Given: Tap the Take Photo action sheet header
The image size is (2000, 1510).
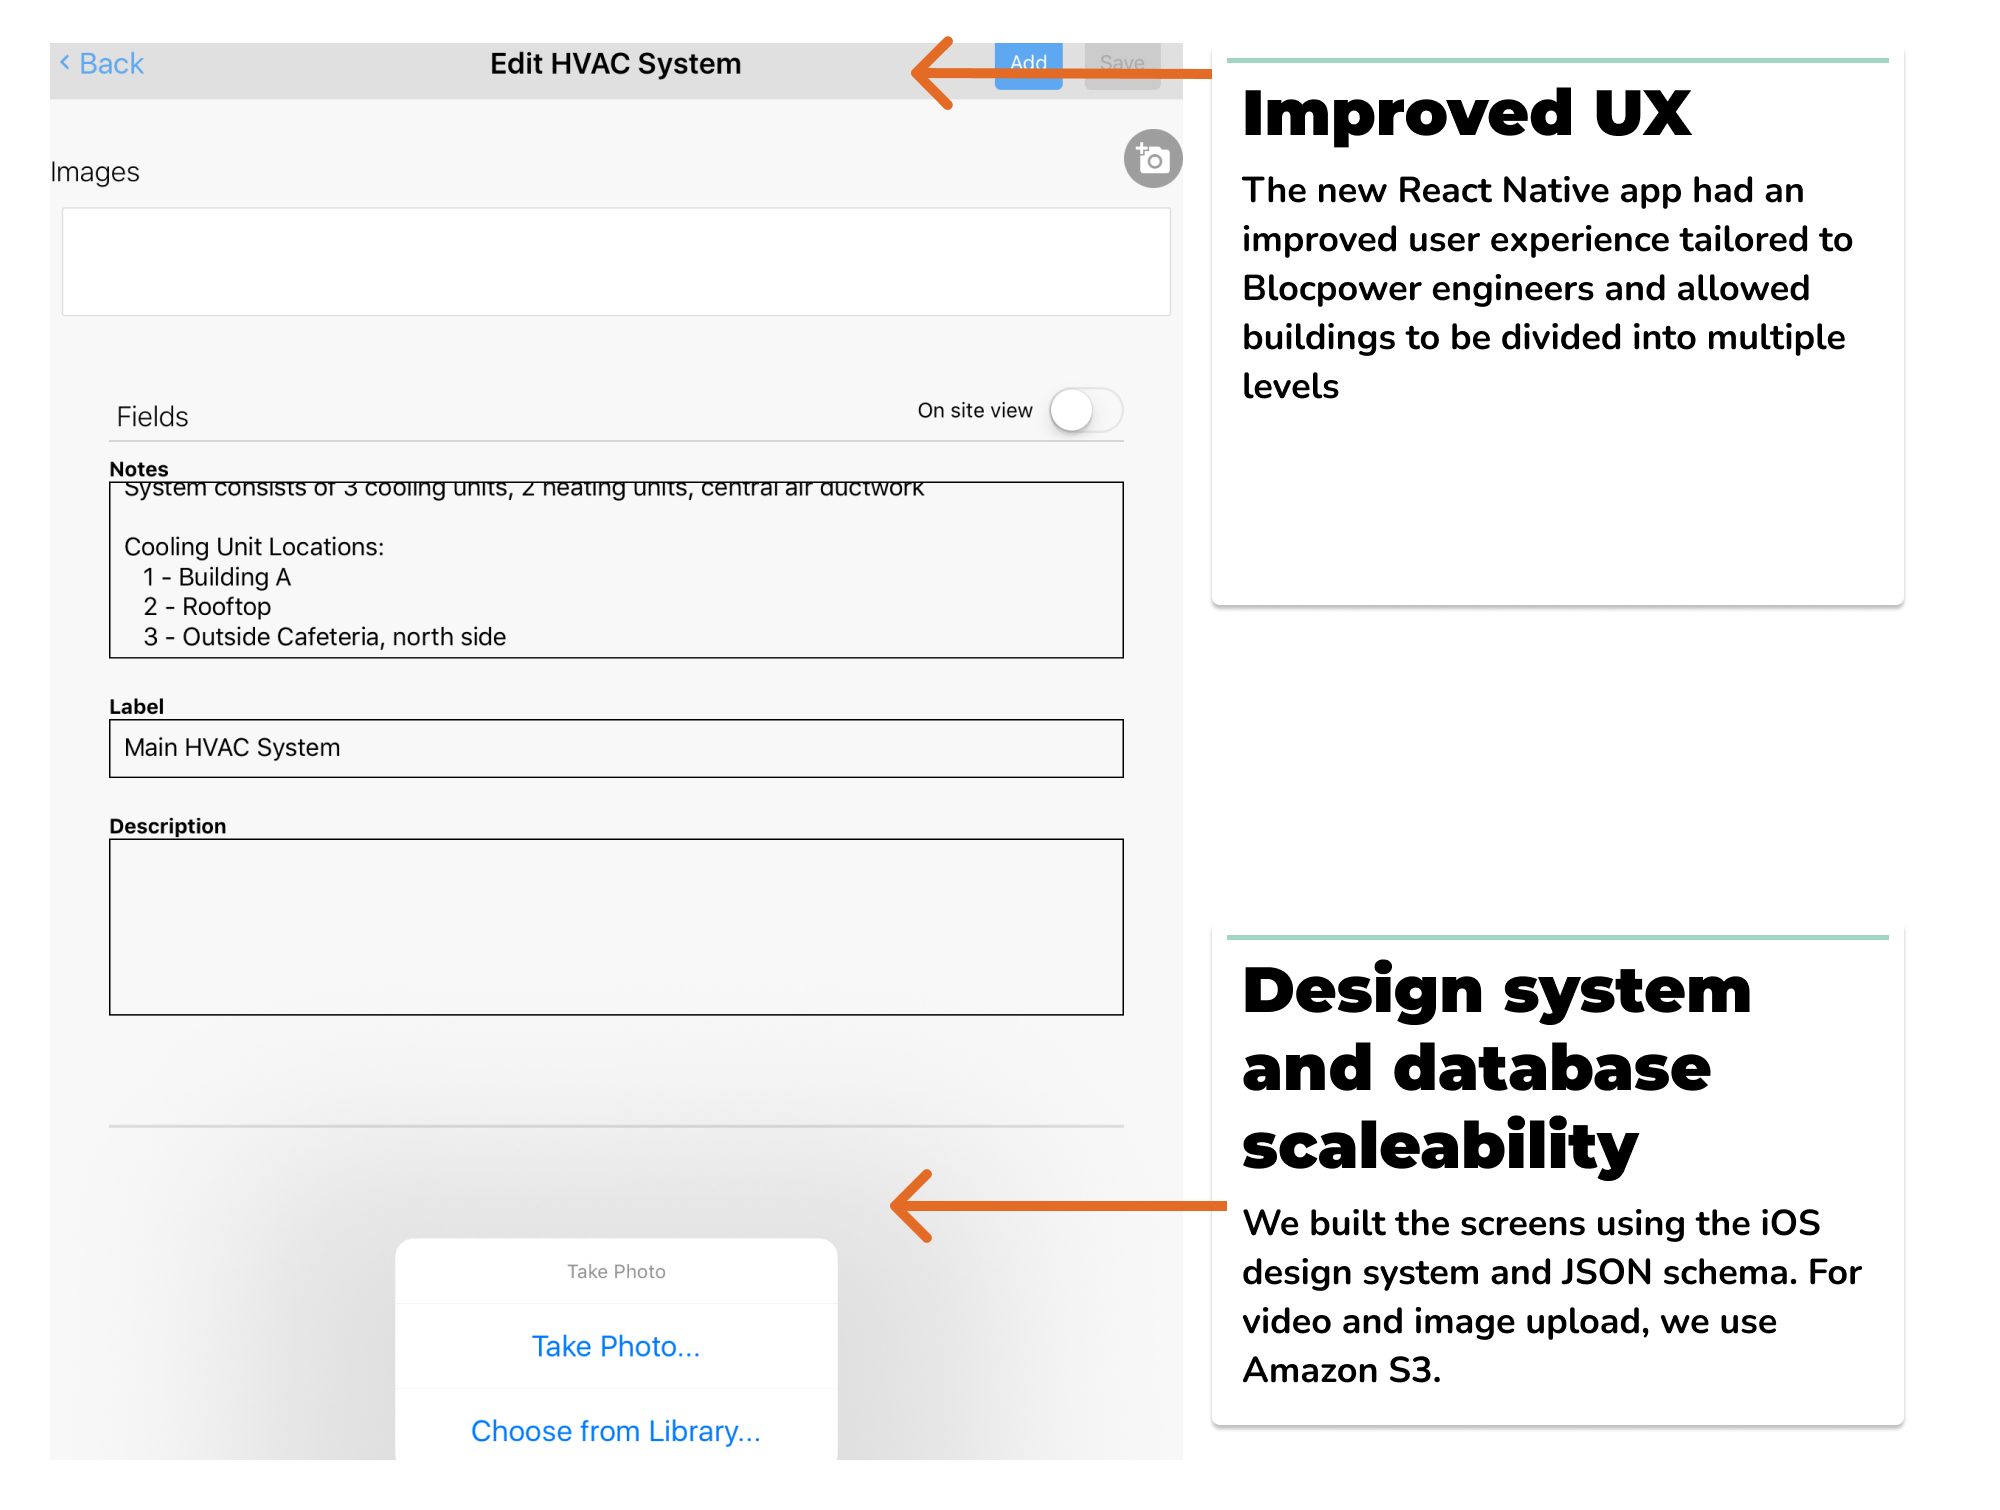Looking at the screenshot, I should pos(615,1271).
